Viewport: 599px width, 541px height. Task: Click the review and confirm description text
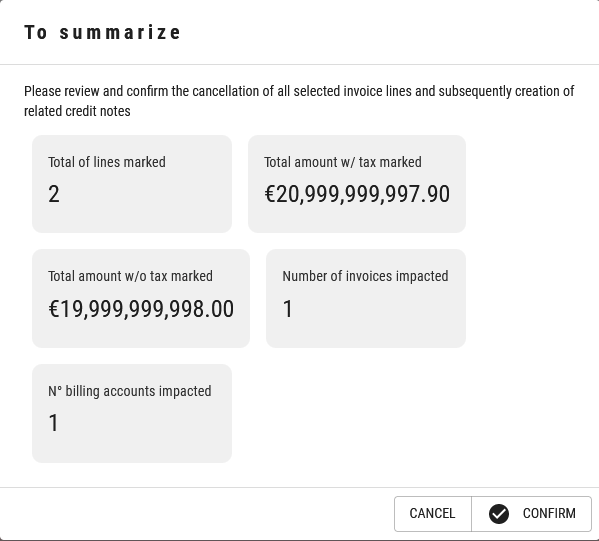point(299,101)
